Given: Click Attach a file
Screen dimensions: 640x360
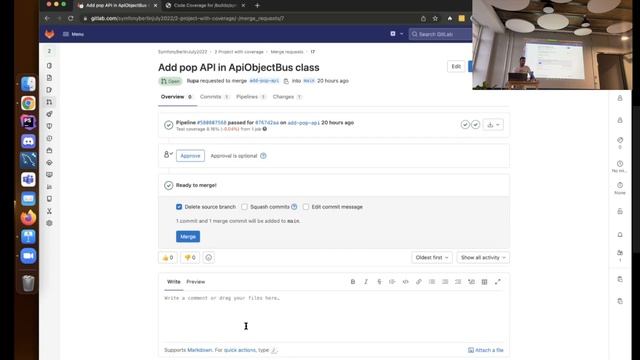Looking at the screenshot, I should (486, 350).
